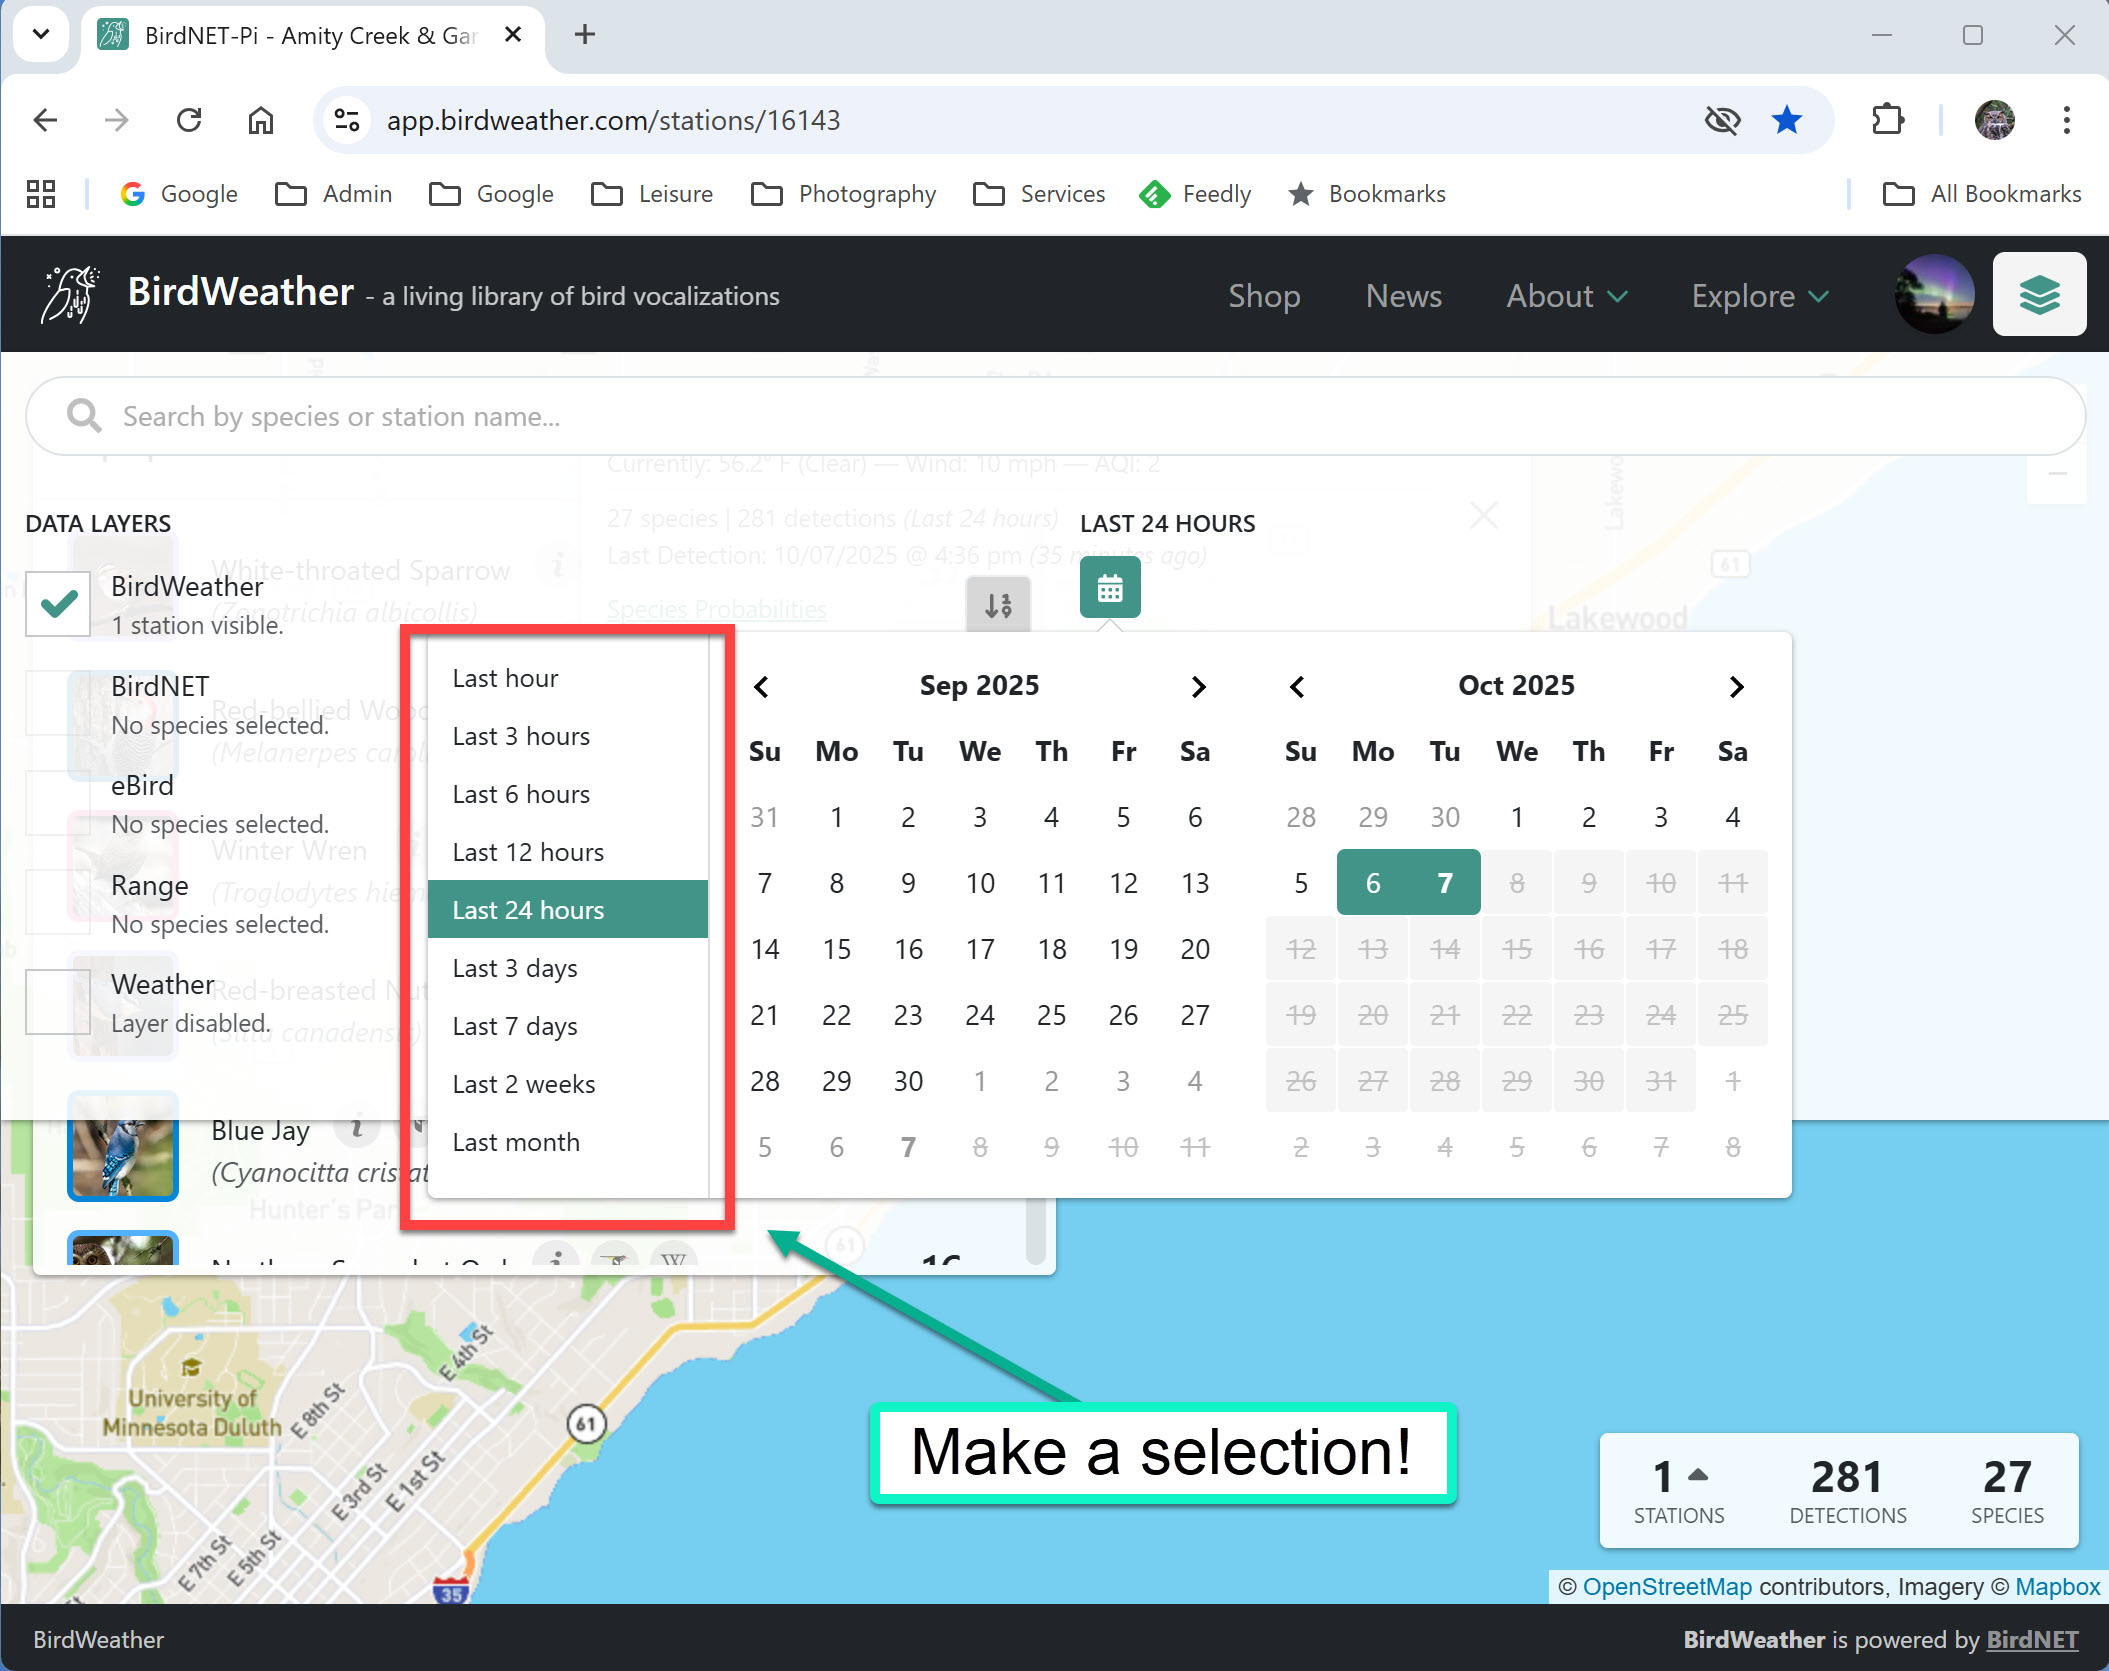Click the browser extensions puzzle icon
The width and height of the screenshot is (2109, 1671).
1887,120
